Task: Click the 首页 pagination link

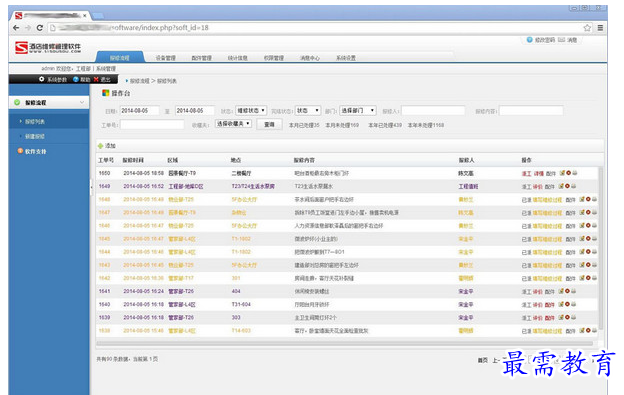Action: (x=483, y=360)
